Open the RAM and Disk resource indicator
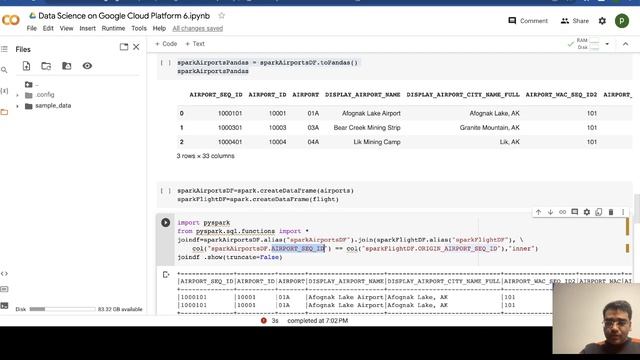This screenshot has width=640, height=360. [588, 44]
